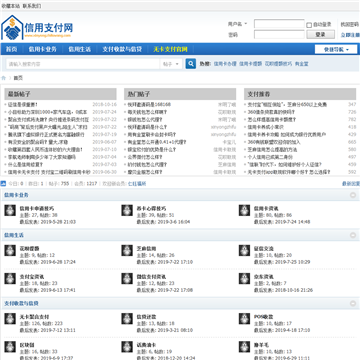Open the 区块链 forum icon

pos(10,347)
